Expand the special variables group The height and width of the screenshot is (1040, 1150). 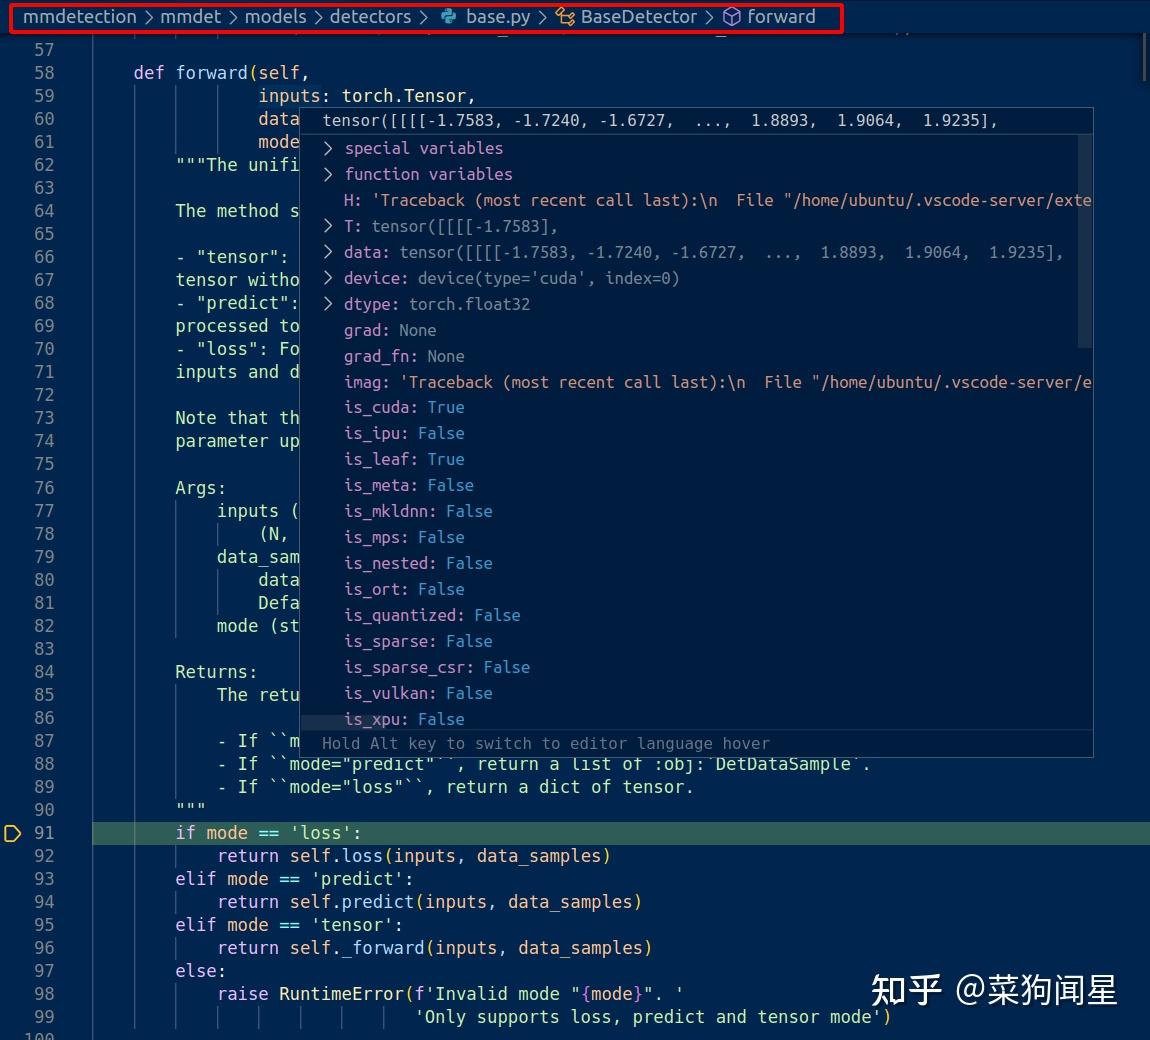click(327, 148)
